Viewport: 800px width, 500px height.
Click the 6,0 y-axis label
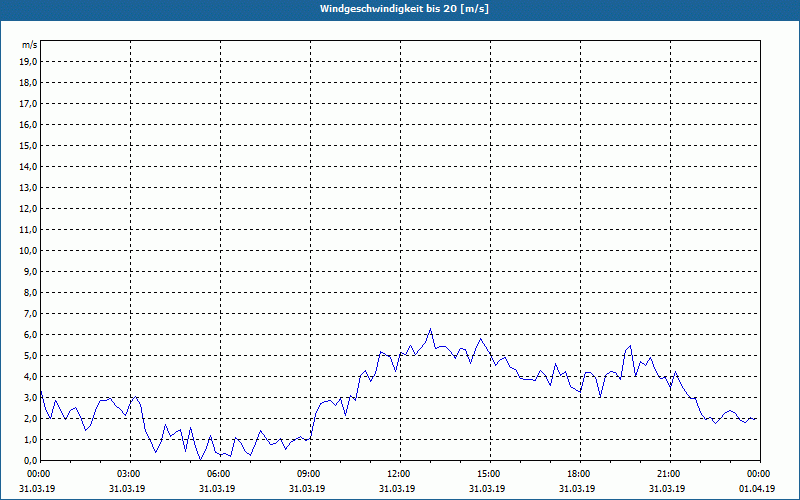tap(31, 335)
